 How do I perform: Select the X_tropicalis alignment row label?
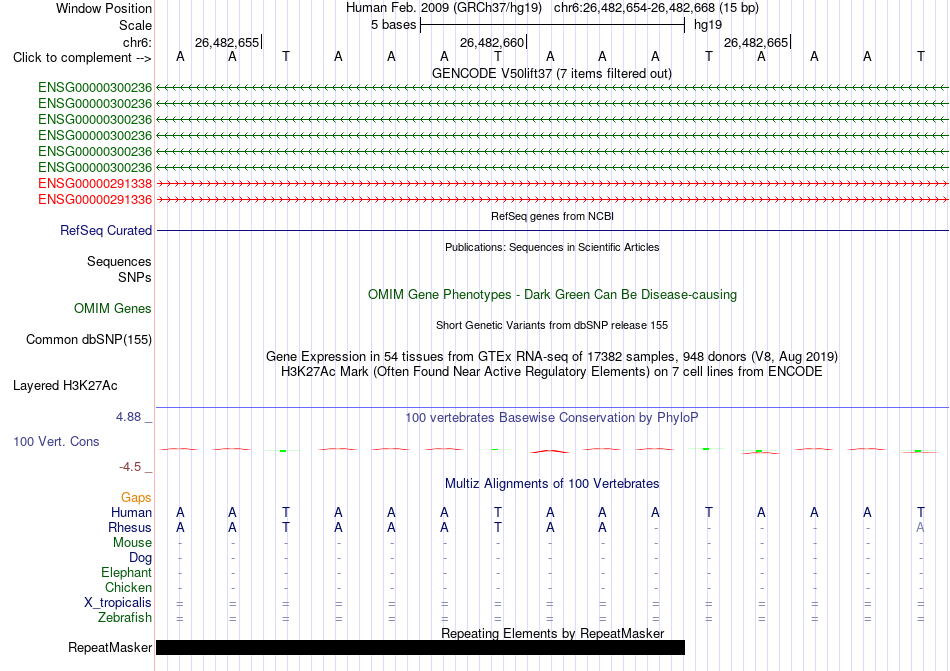pyautogui.click(x=118, y=603)
